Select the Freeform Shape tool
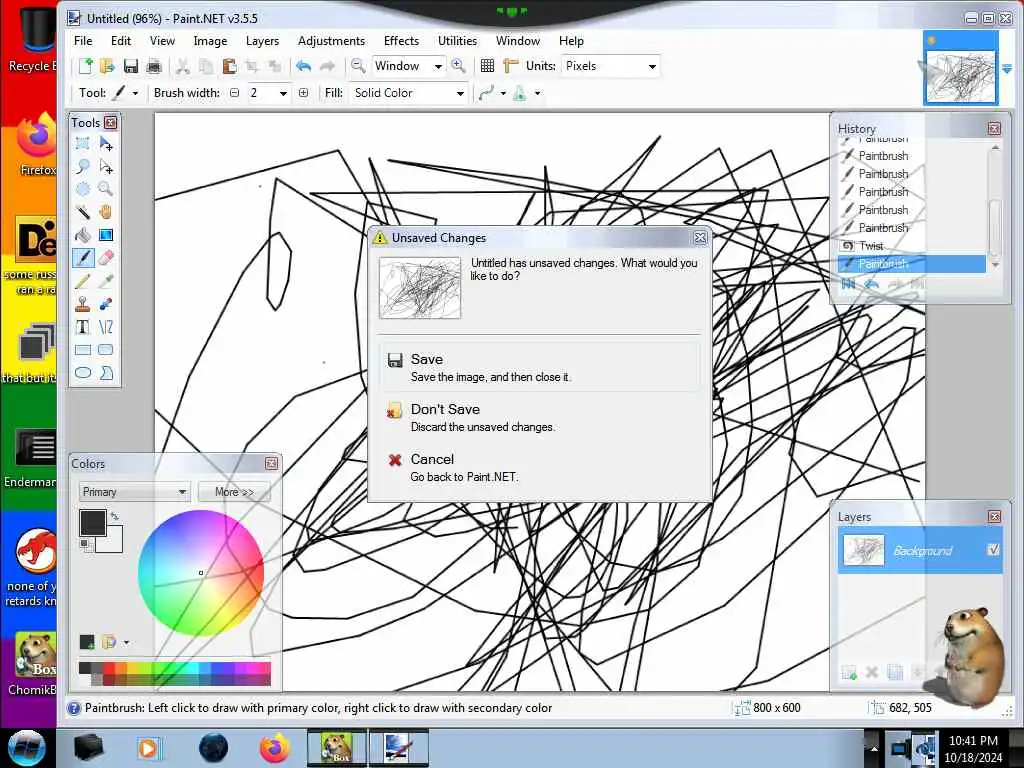 click(106, 373)
